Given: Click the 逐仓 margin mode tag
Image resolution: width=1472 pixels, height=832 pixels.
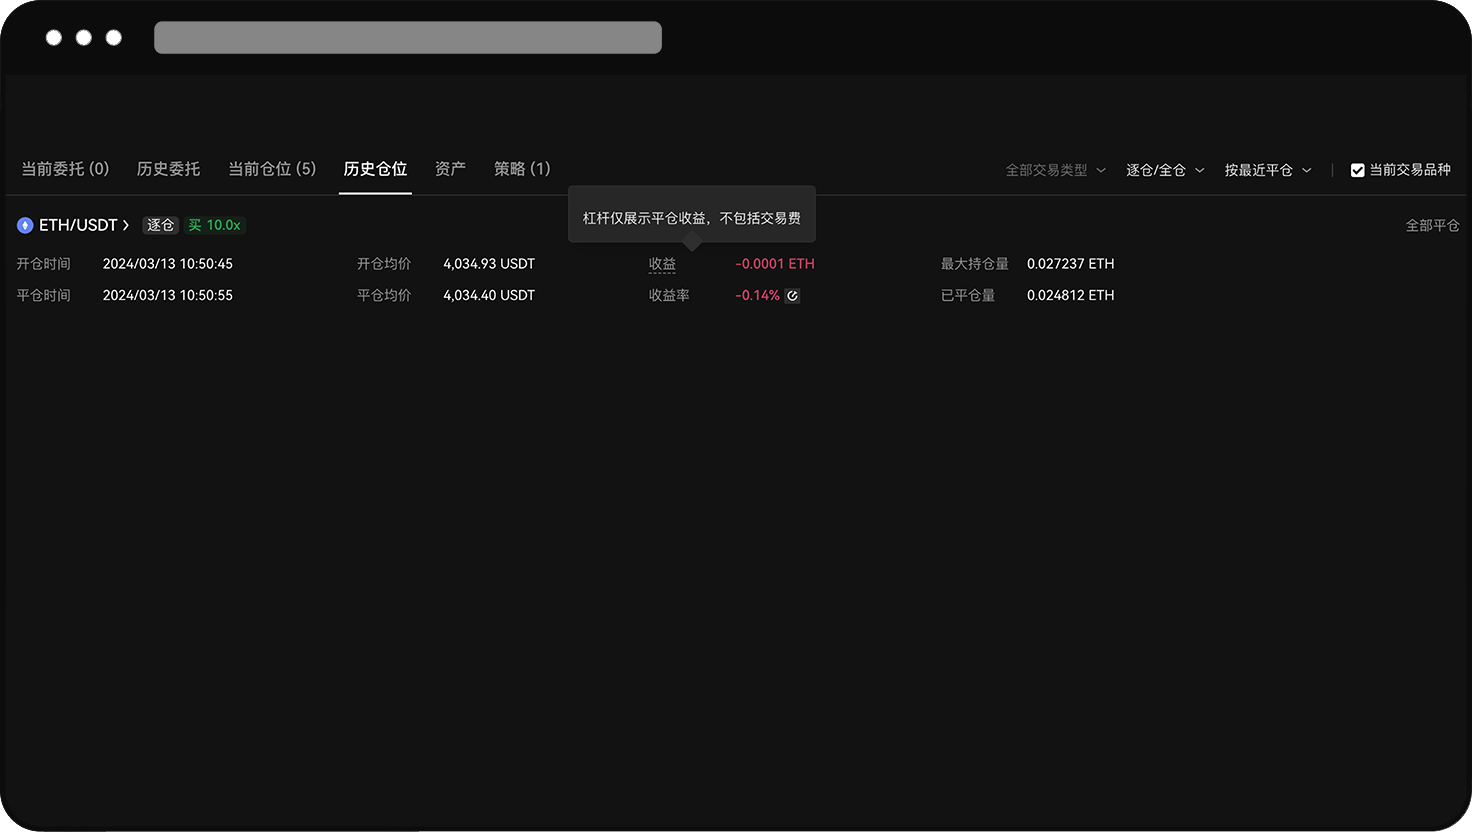Looking at the screenshot, I should click(x=160, y=225).
